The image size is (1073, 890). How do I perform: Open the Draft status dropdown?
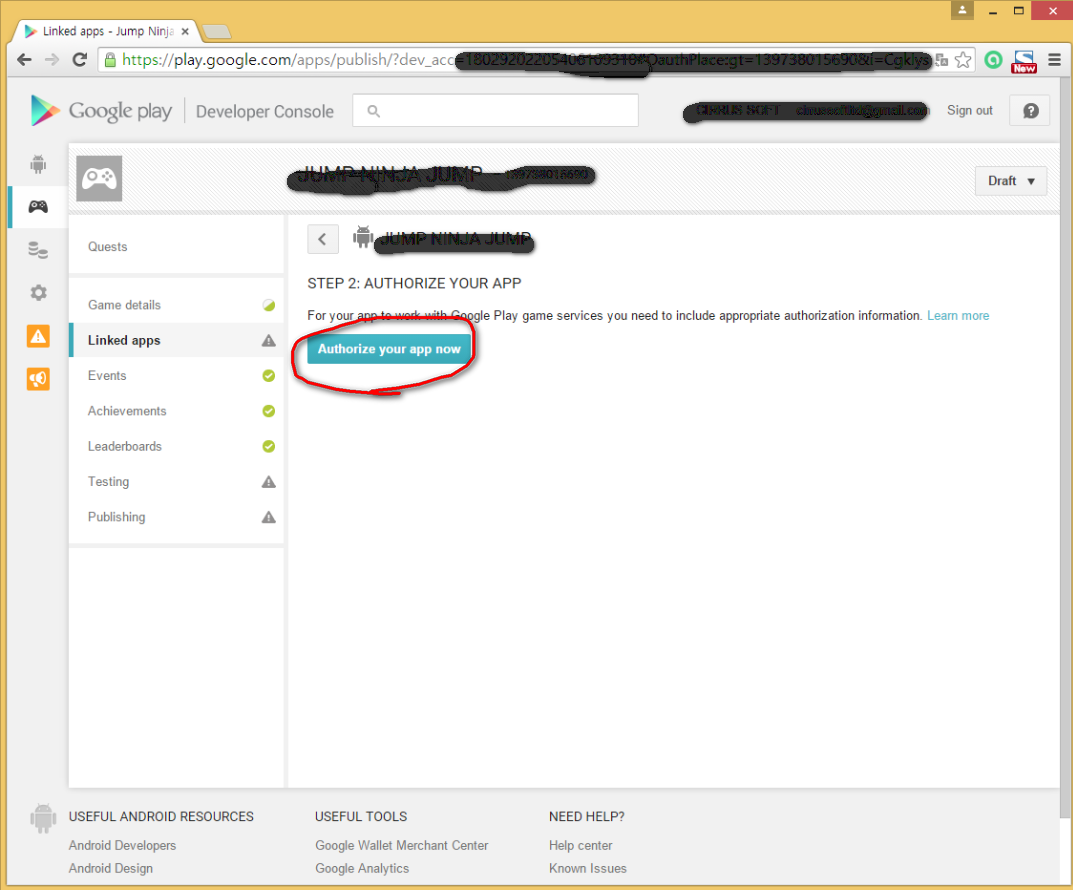tap(1011, 181)
